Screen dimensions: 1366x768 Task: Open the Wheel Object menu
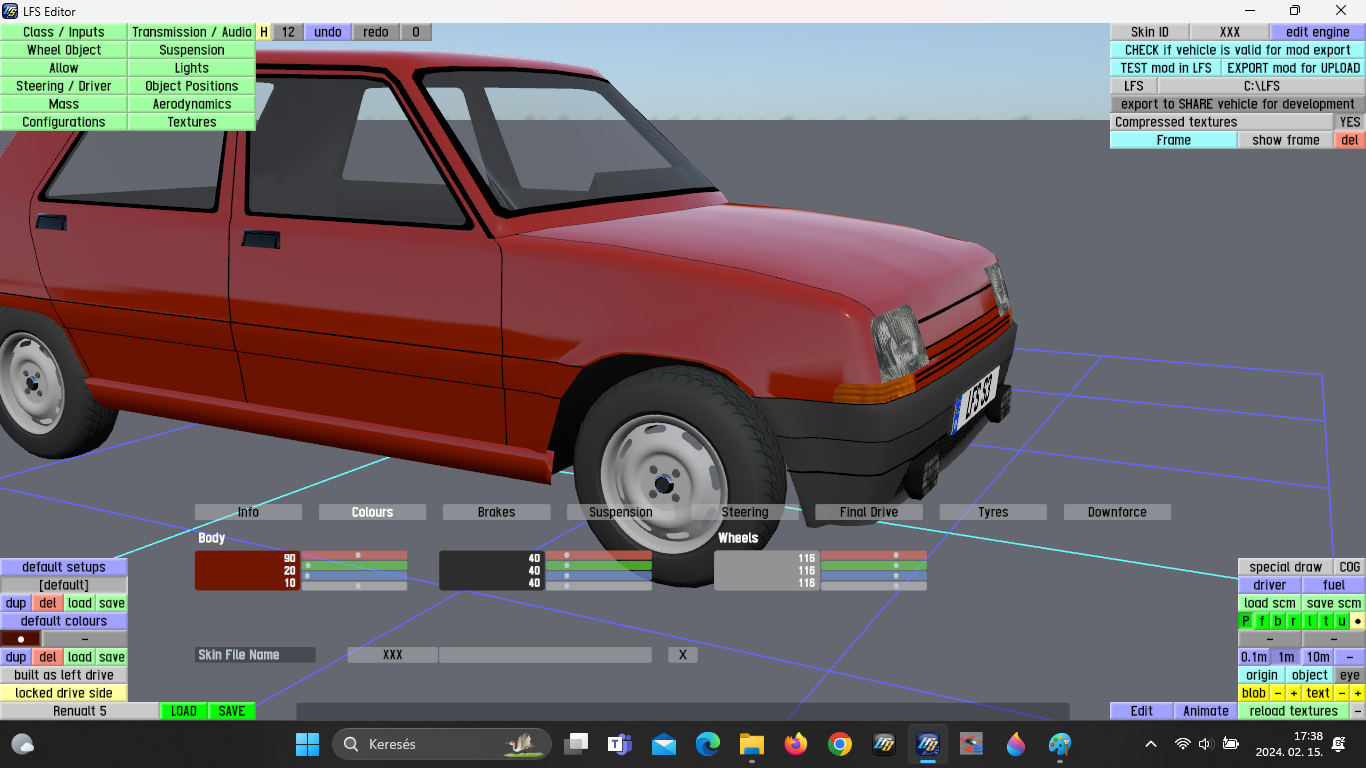point(64,50)
